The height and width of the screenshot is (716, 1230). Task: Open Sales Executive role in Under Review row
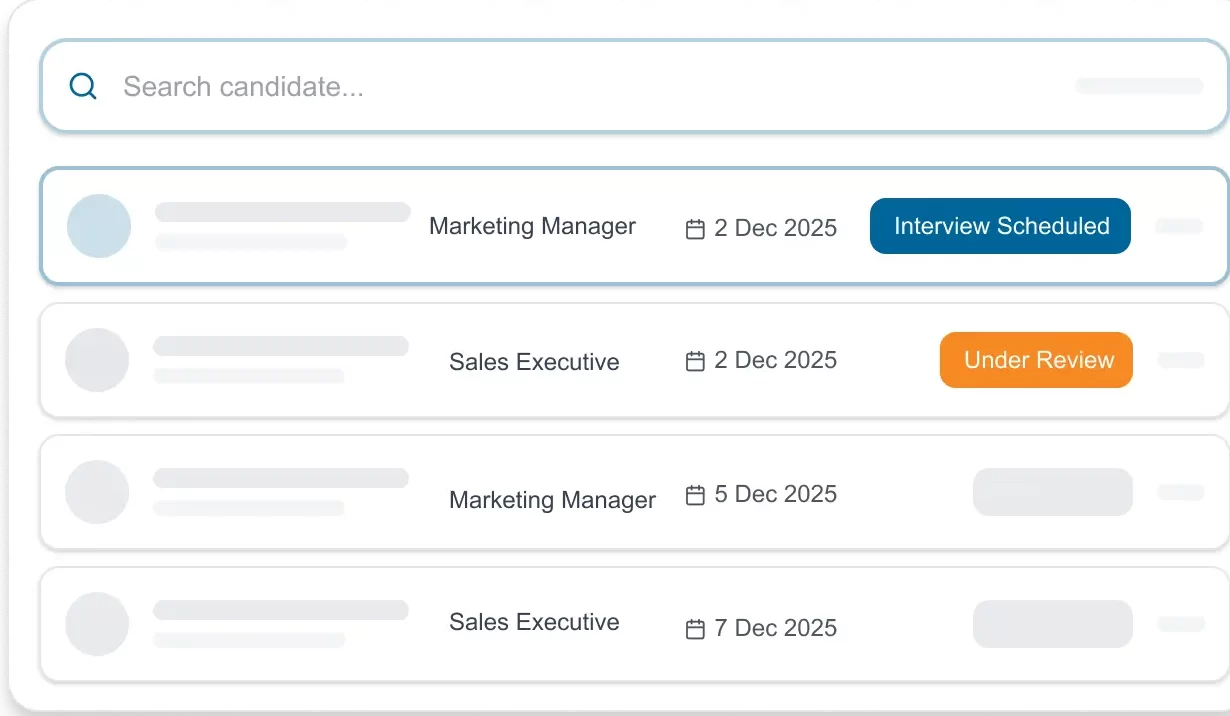click(x=534, y=362)
